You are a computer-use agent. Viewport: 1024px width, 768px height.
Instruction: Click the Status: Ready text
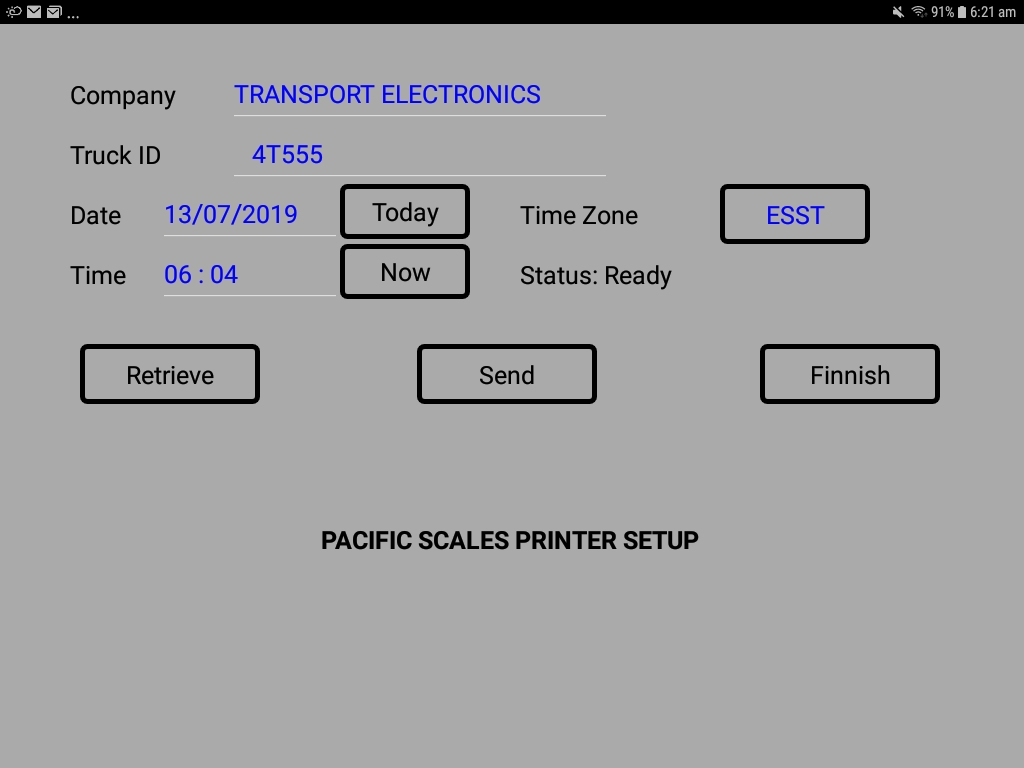pyautogui.click(x=596, y=276)
